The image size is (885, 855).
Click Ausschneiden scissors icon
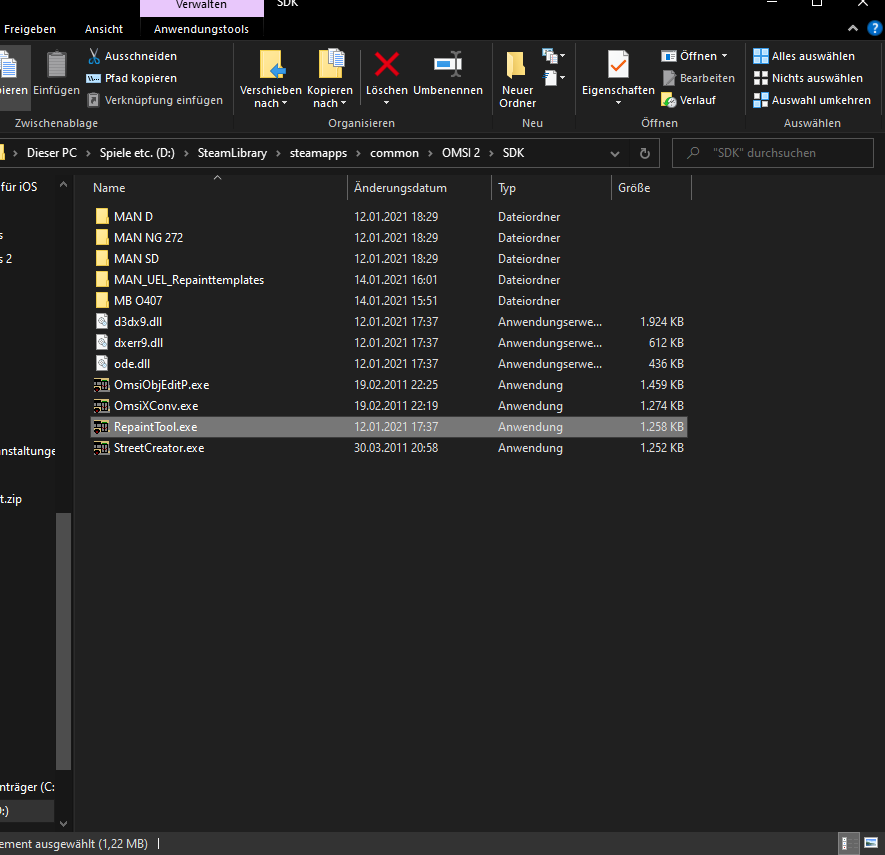(x=94, y=56)
